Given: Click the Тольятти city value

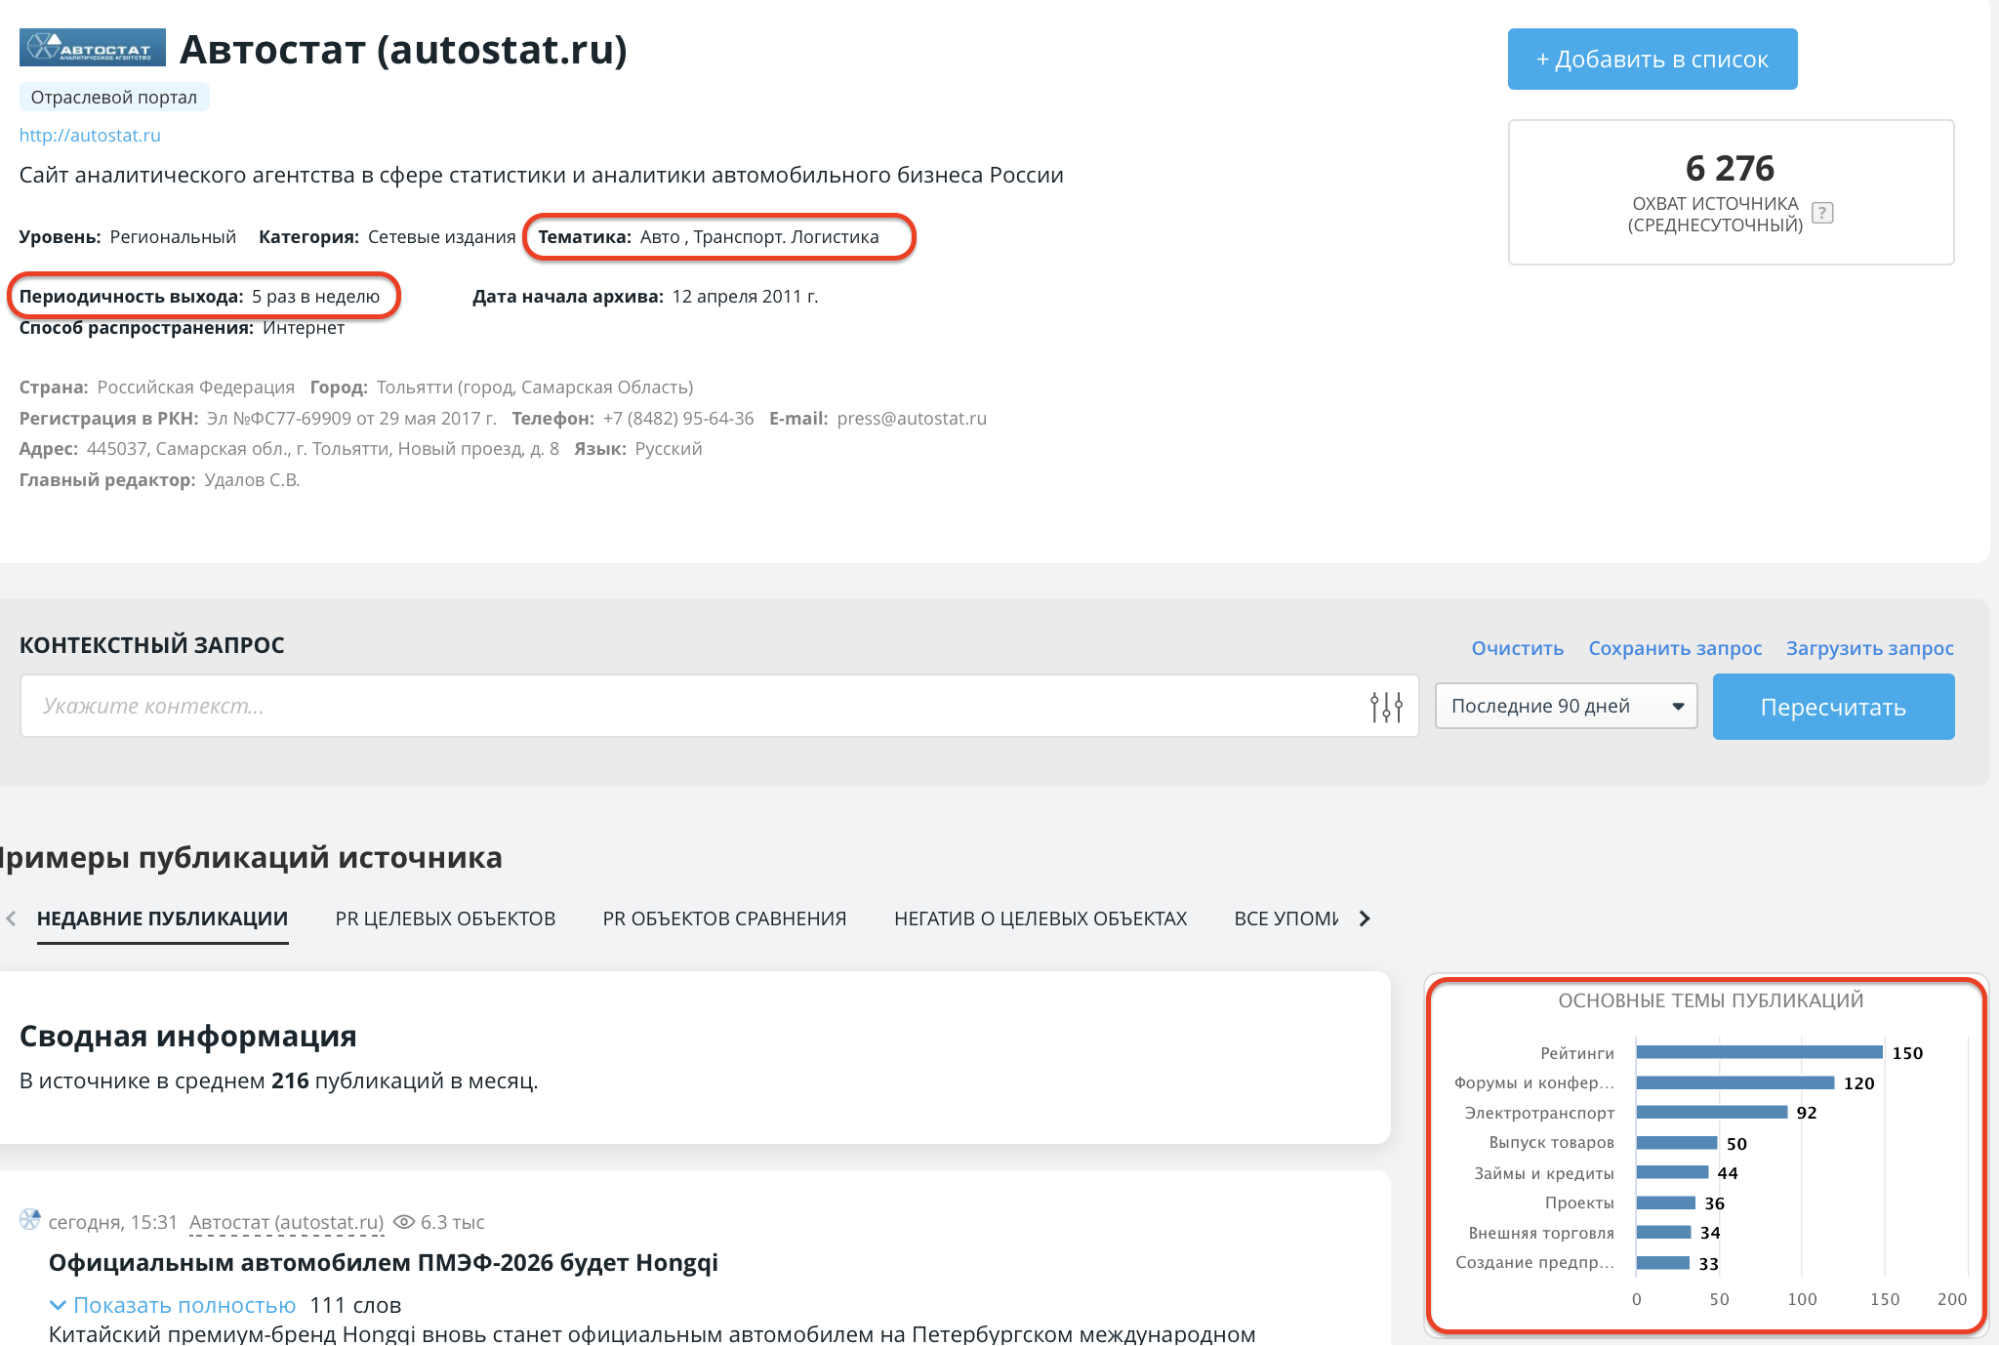Looking at the screenshot, I should click(x=534, y=387).
